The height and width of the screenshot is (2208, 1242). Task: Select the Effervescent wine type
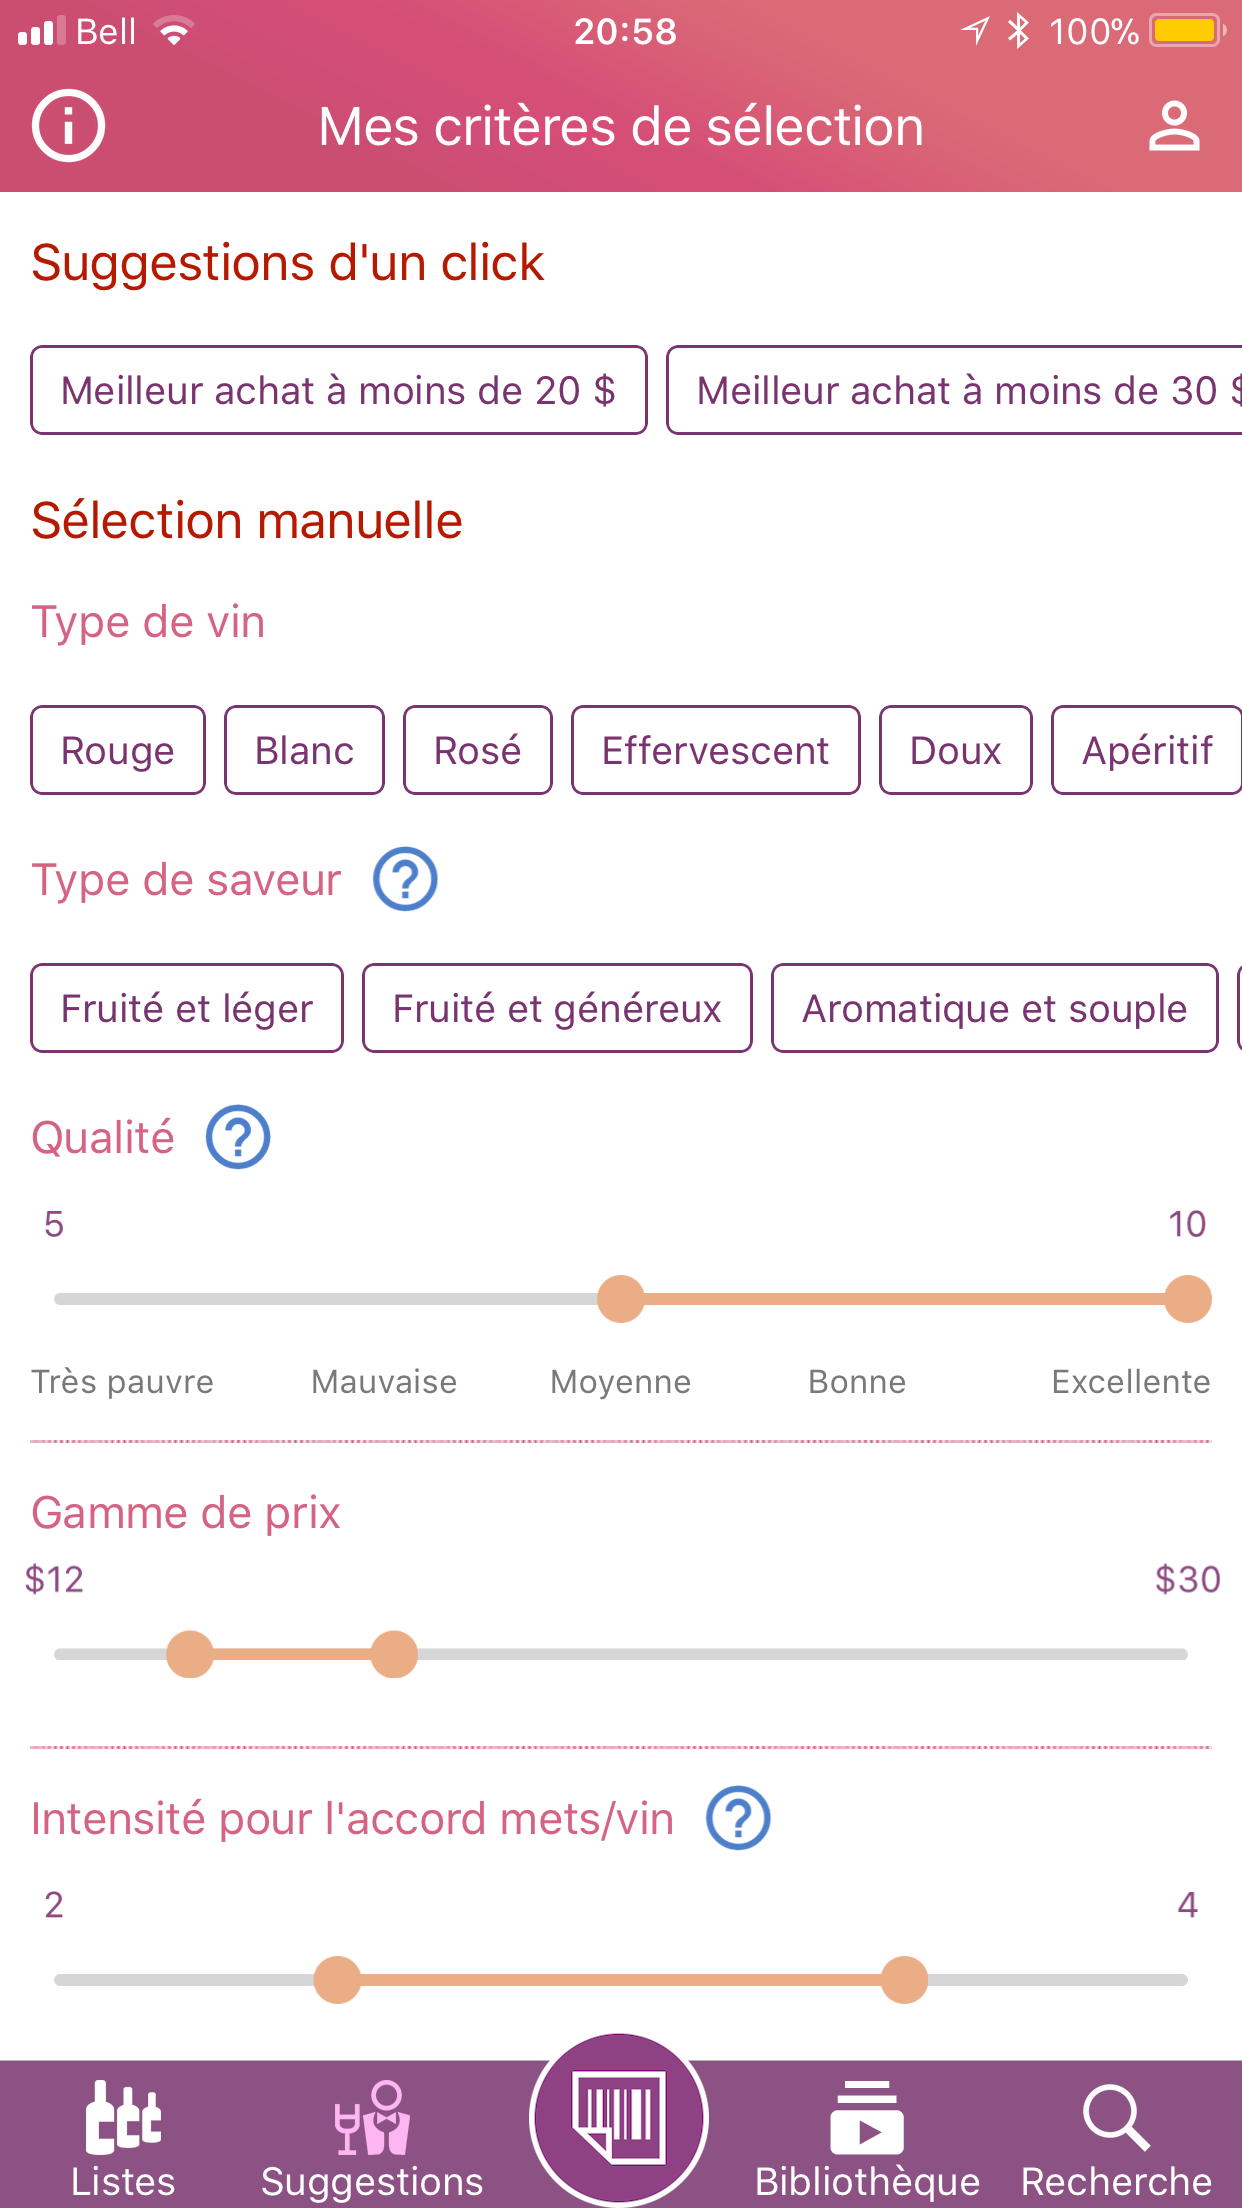[716, 750]
